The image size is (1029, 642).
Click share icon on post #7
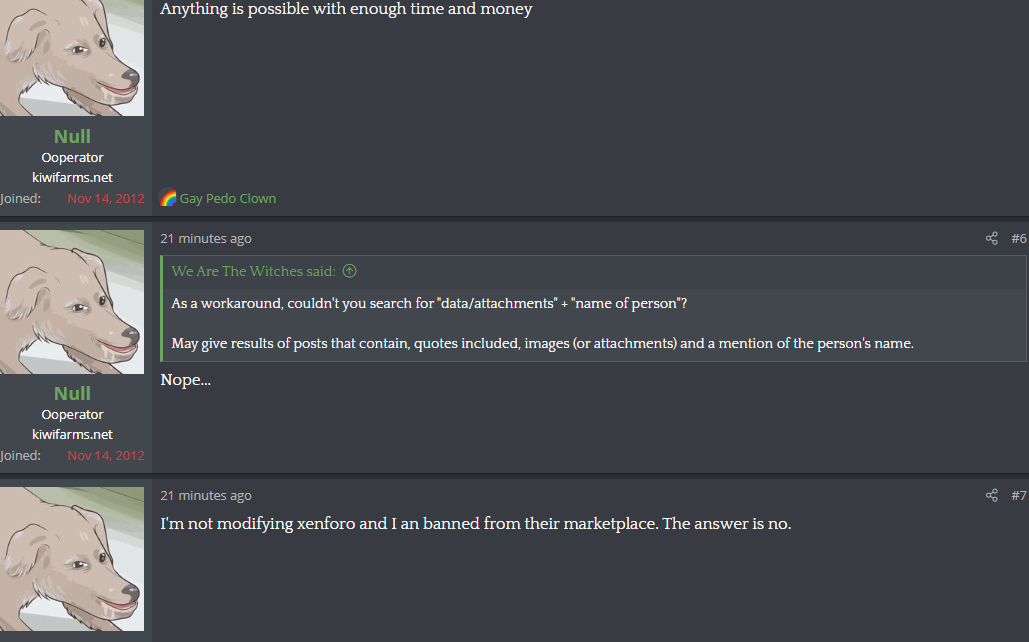992,495
